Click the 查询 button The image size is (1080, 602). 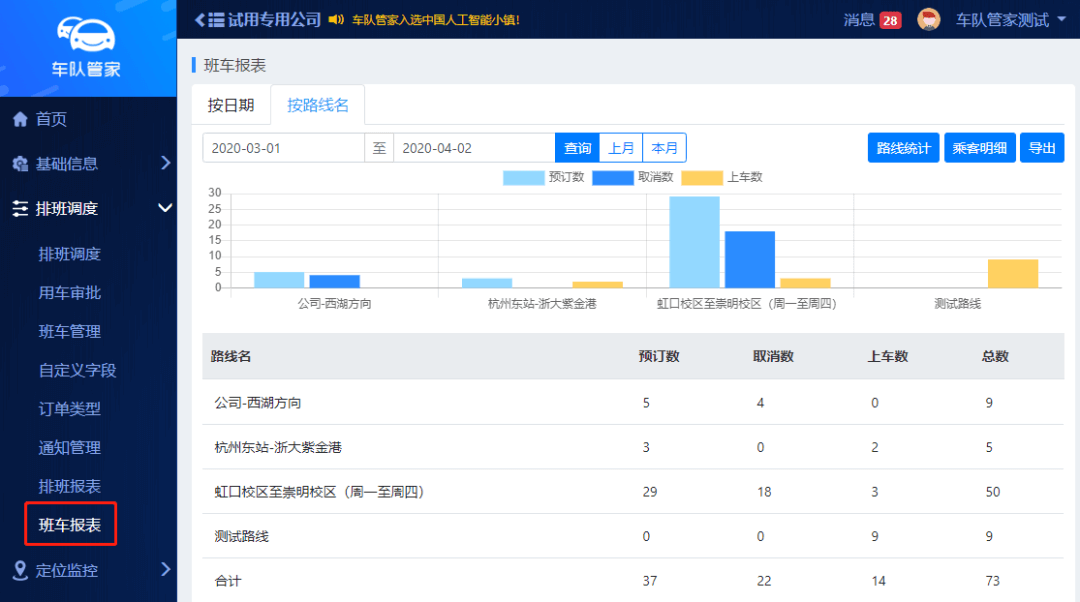tap(577, 148)
